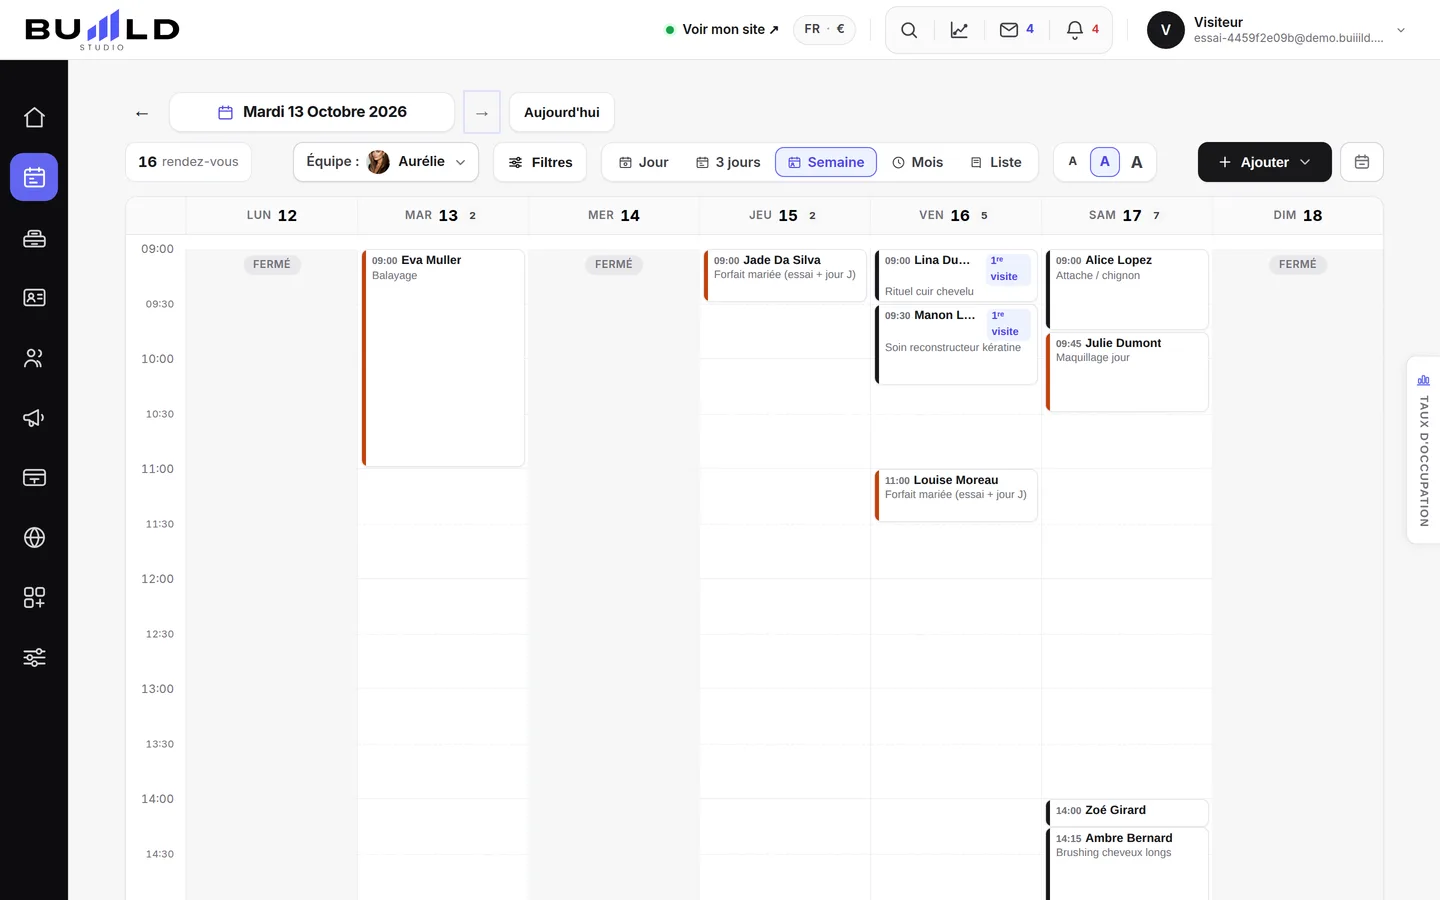Select DIM 18 day header

1298,215
